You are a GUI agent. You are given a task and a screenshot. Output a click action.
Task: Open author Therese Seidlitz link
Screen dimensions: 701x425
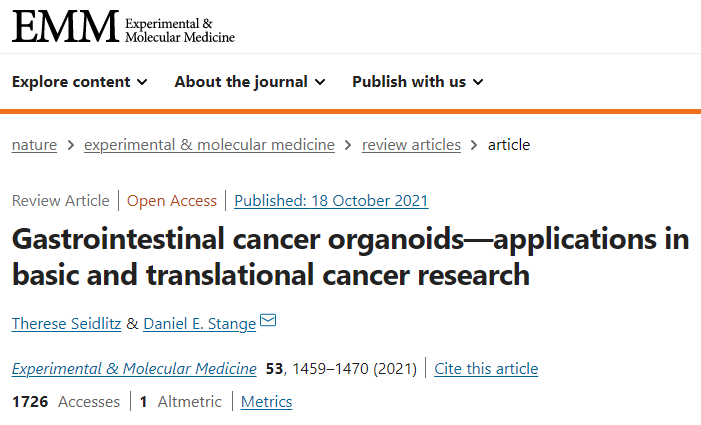click(x=67, y=324)
